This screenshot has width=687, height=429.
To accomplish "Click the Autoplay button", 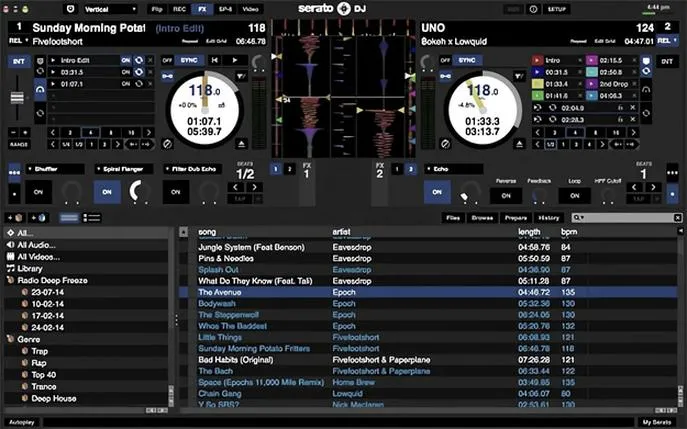I will [21, 422].
